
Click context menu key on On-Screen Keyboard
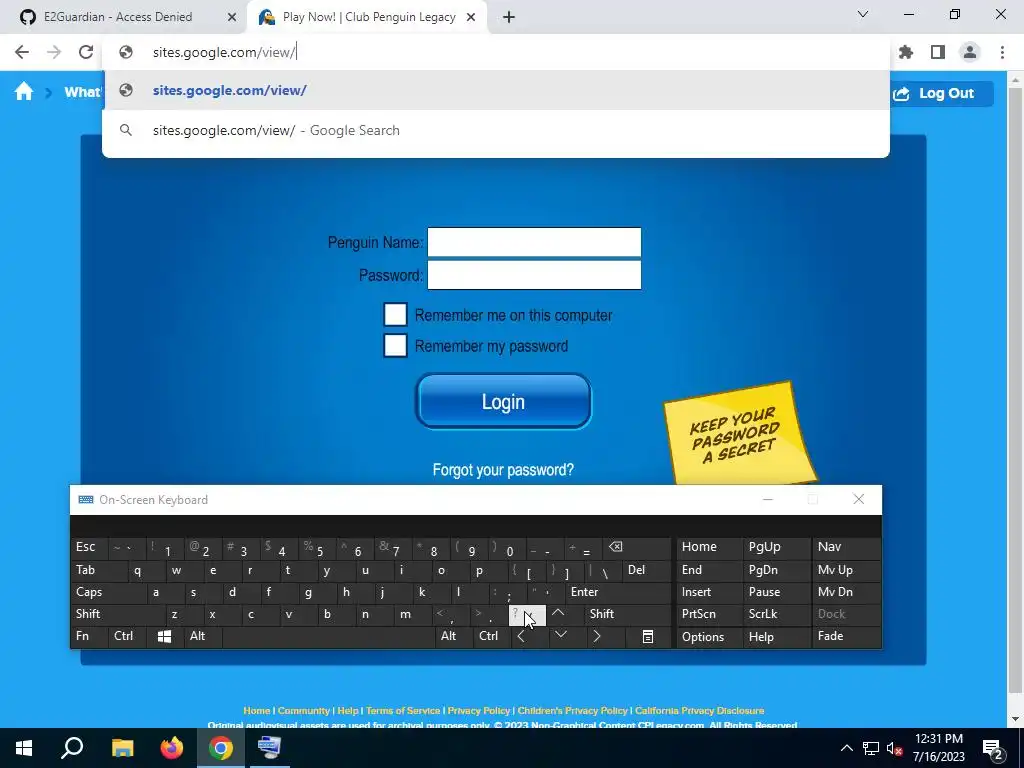pos(647,636)
